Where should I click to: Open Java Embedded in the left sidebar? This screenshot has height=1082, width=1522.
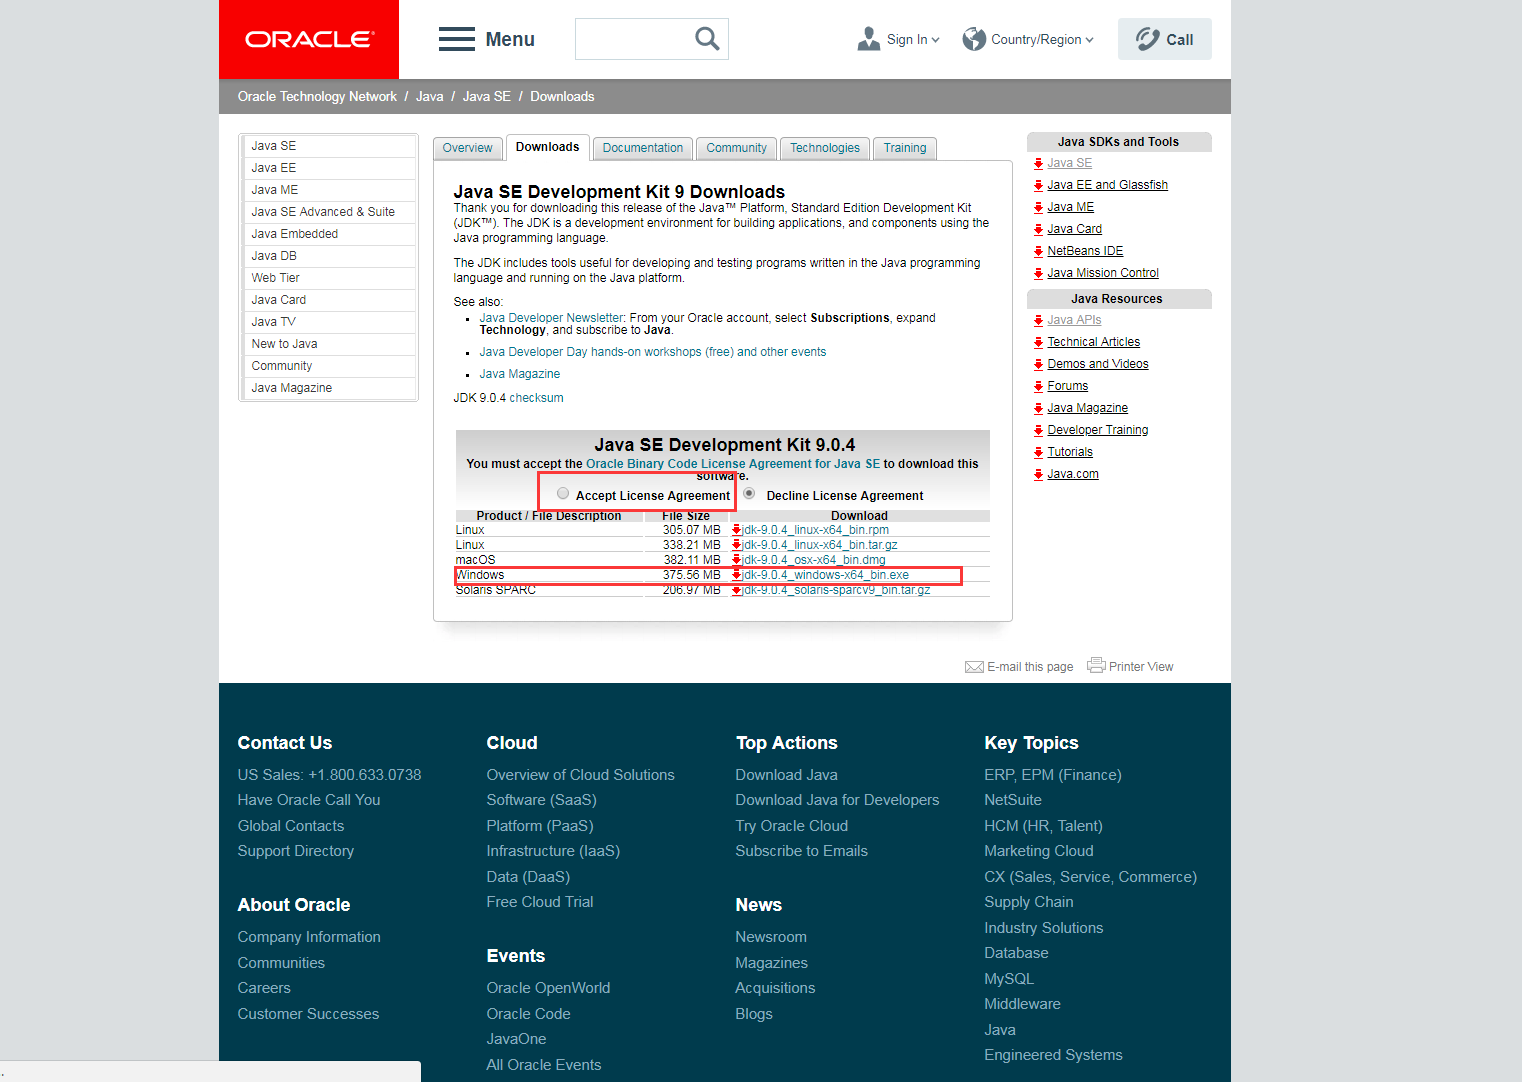point(295,234)
